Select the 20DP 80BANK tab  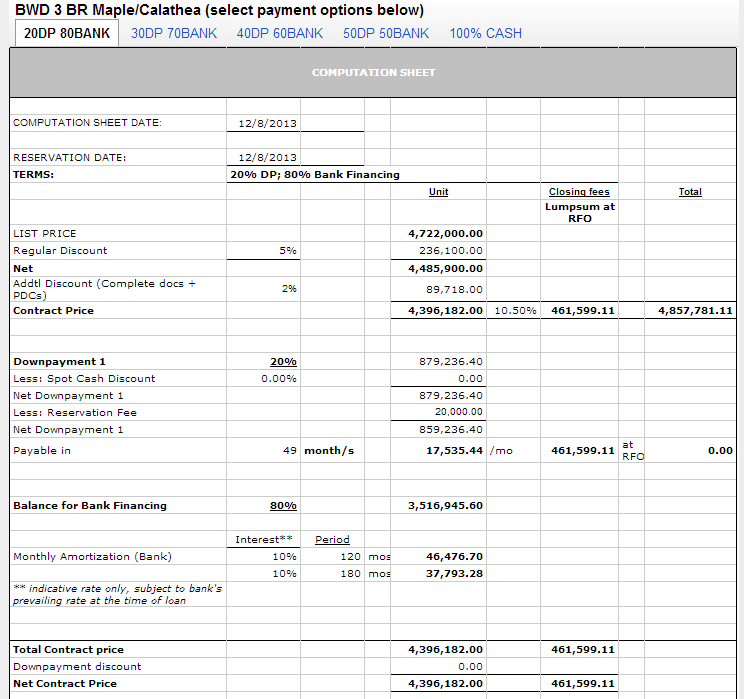(67, 33)
